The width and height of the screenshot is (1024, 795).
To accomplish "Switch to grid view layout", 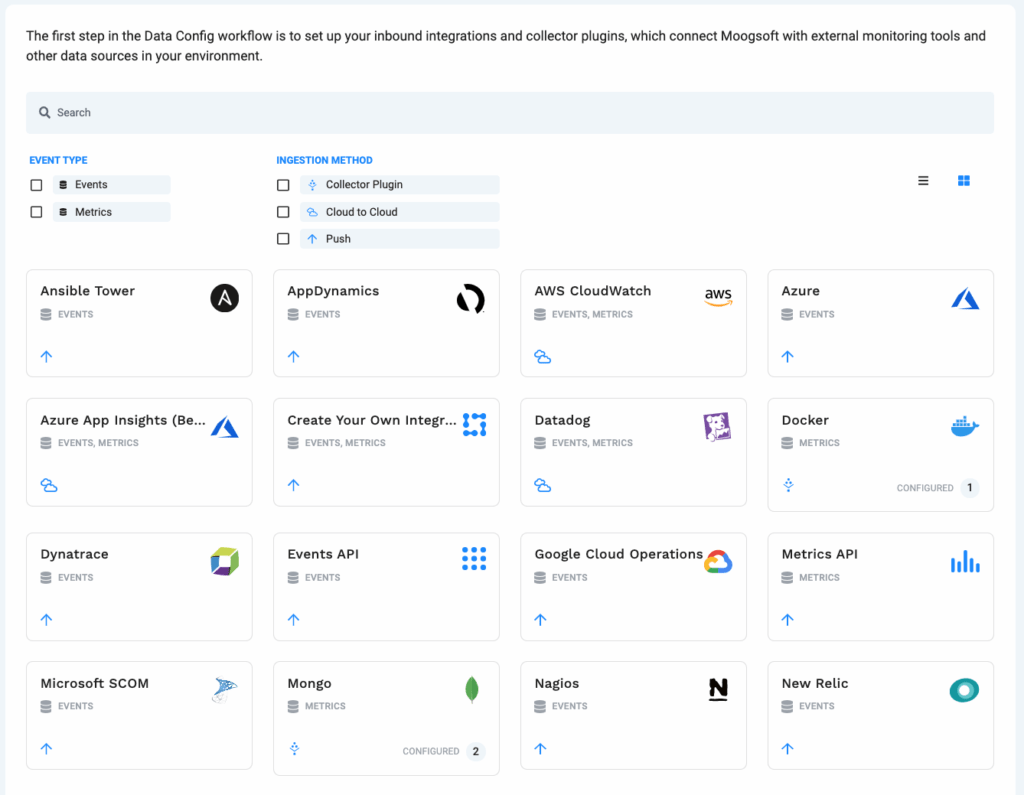I will 963,180.
